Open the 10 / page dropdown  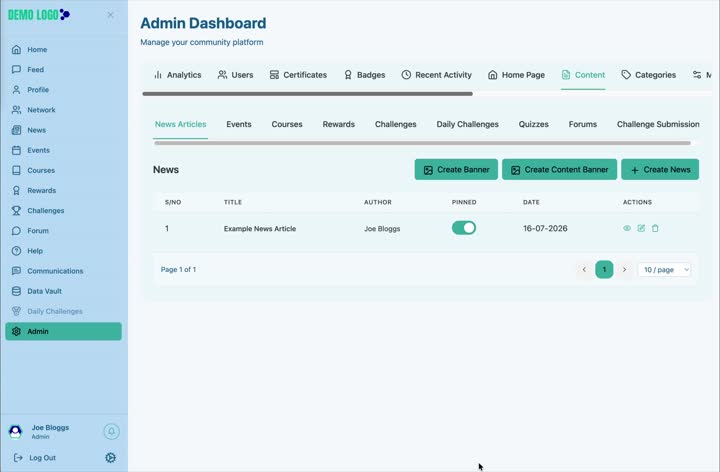pyautogui.click(x=664, y=270)
